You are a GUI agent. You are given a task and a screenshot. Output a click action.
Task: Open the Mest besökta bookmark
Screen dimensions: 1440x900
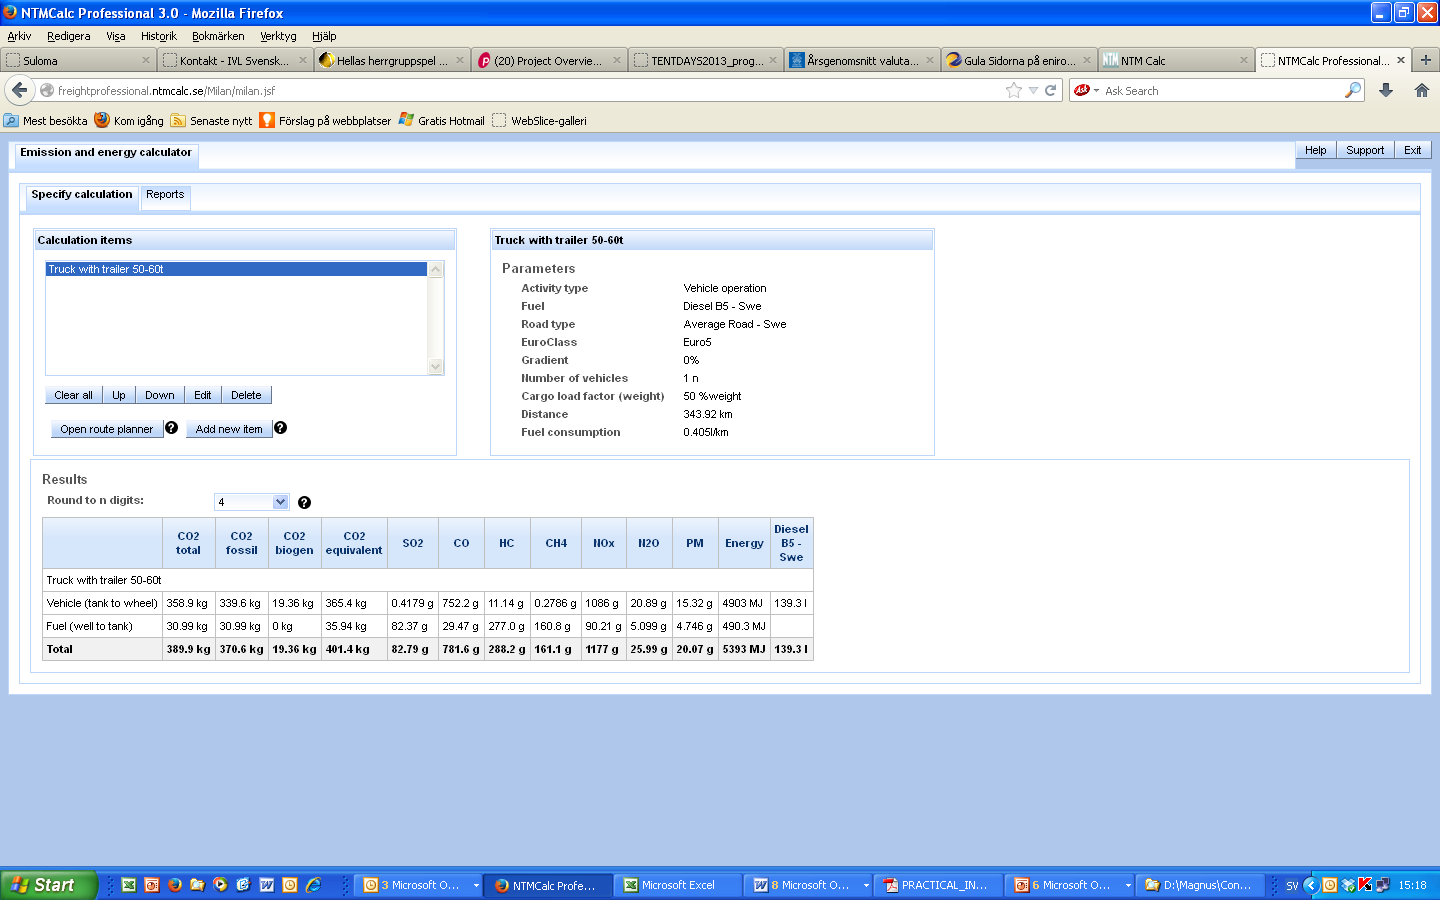click(46, 120)
